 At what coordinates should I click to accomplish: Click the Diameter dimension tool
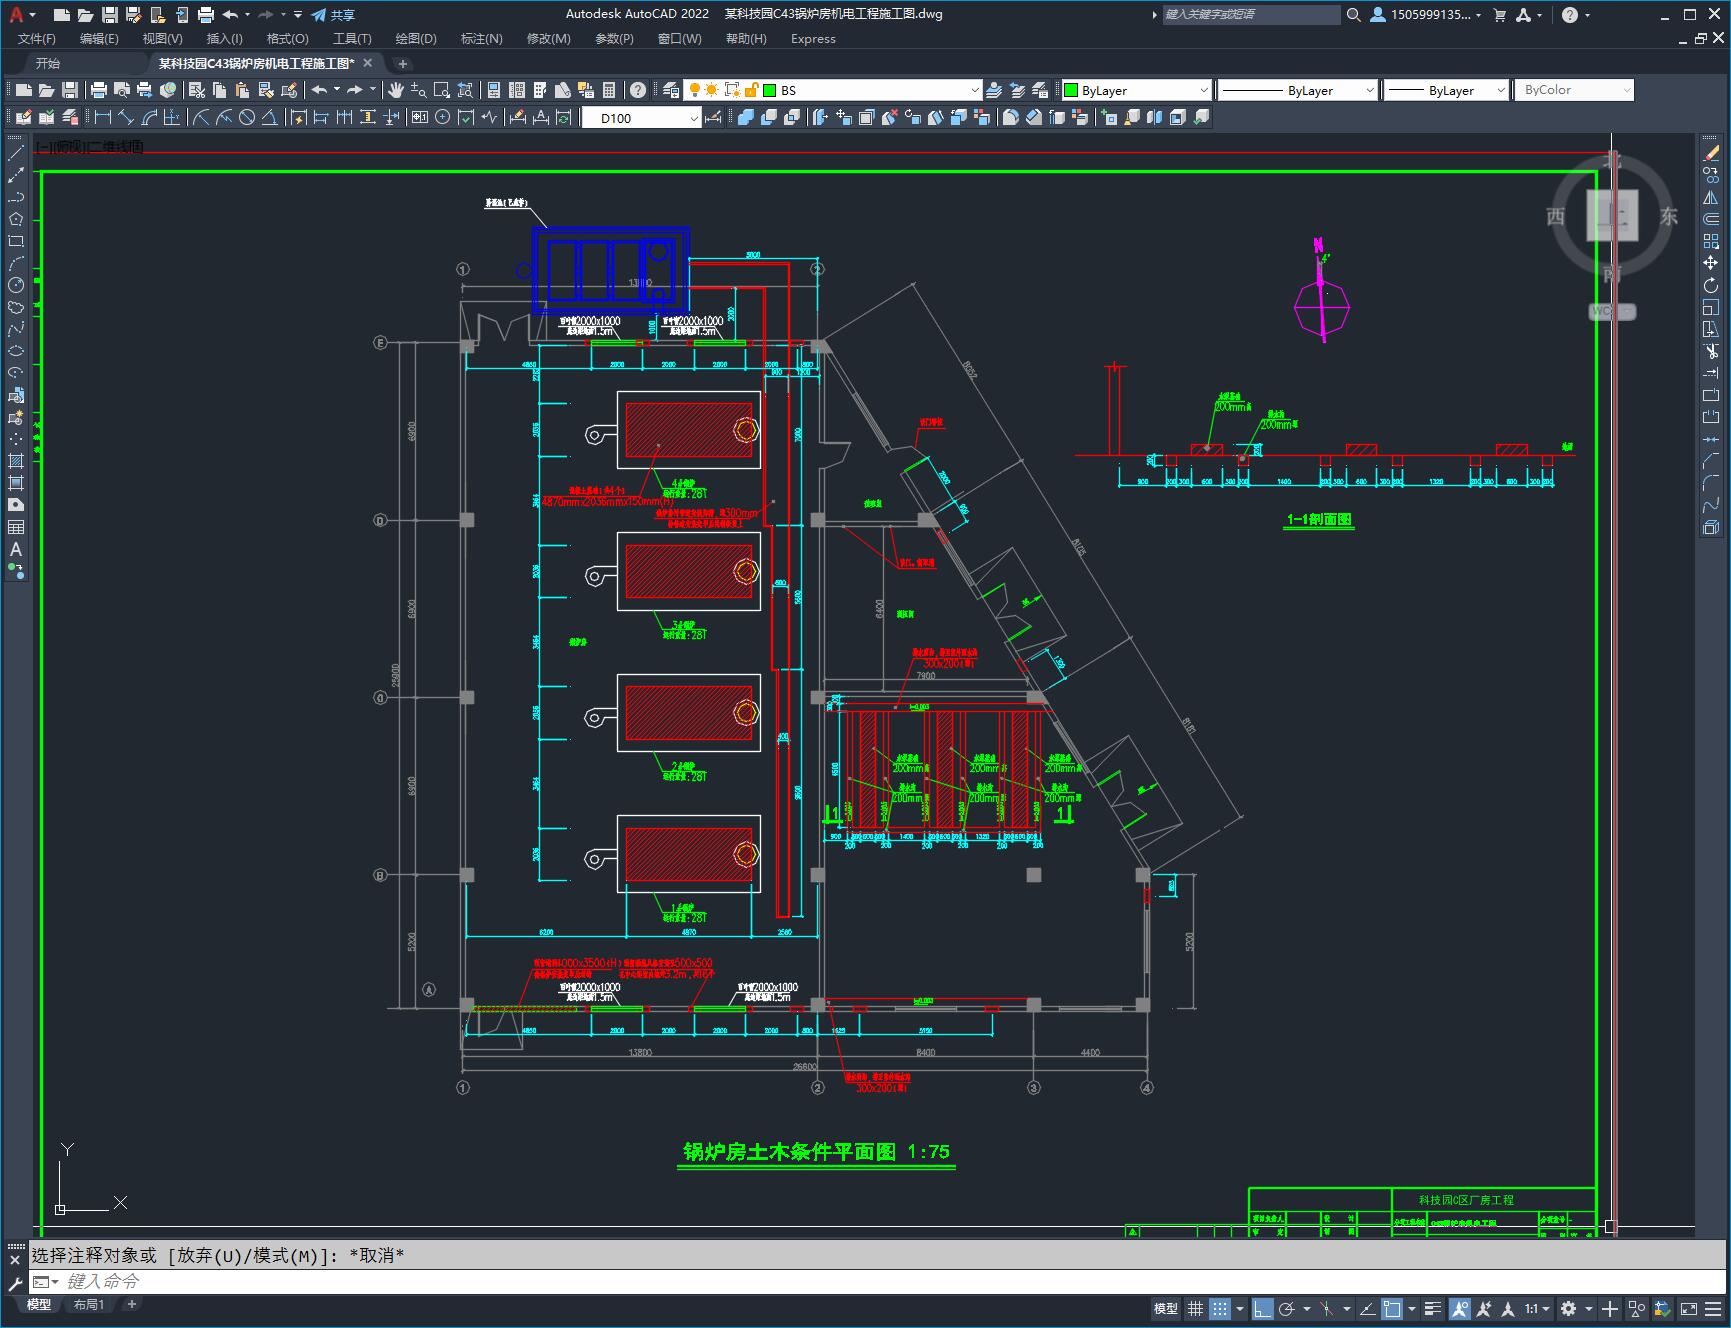point(247,117)
